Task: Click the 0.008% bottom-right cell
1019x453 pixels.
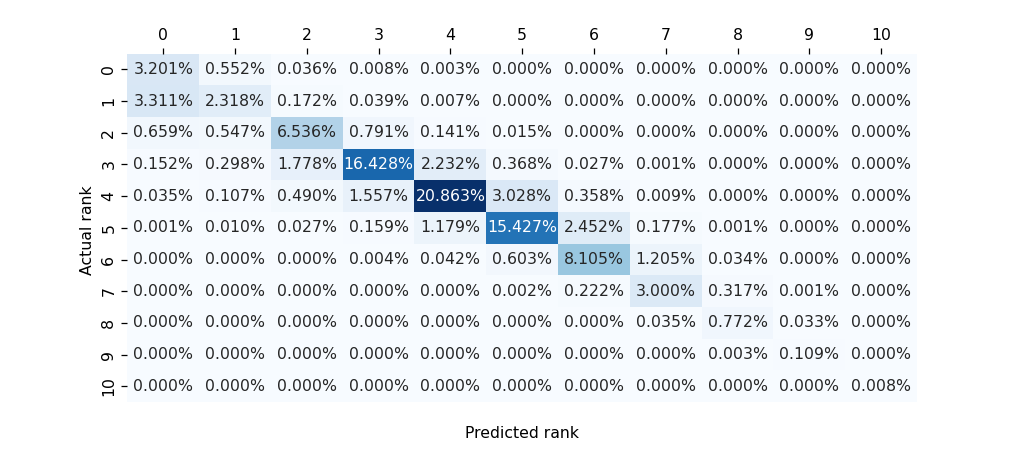Action: (x=881, y=385)
